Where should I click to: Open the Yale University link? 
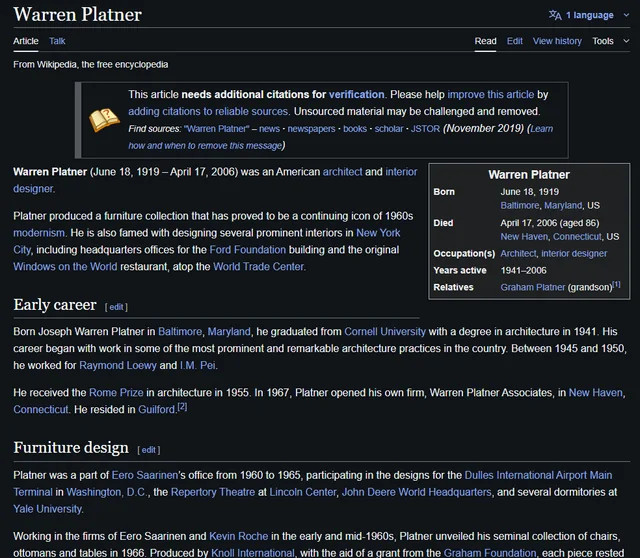tap(48, 509)
